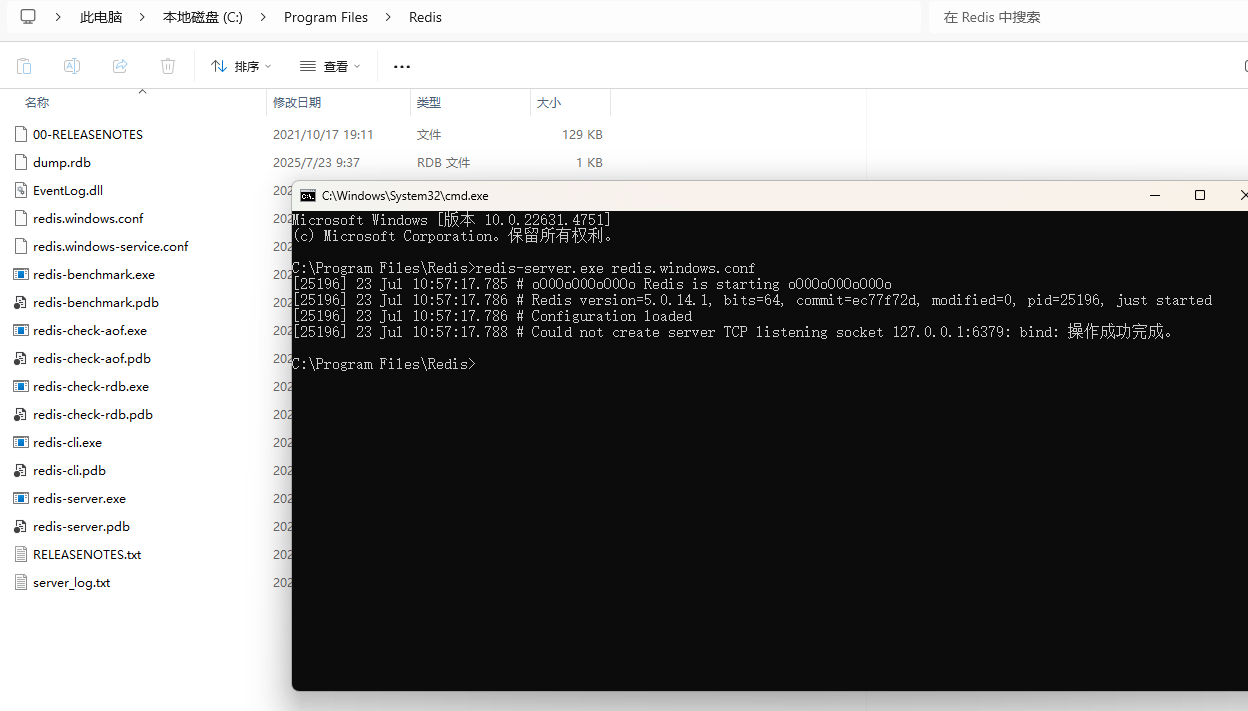The width and height of the screenshot is (1248, 711).
Task: Select the file name redis-benchmark.exe
Action: [94, 274]
